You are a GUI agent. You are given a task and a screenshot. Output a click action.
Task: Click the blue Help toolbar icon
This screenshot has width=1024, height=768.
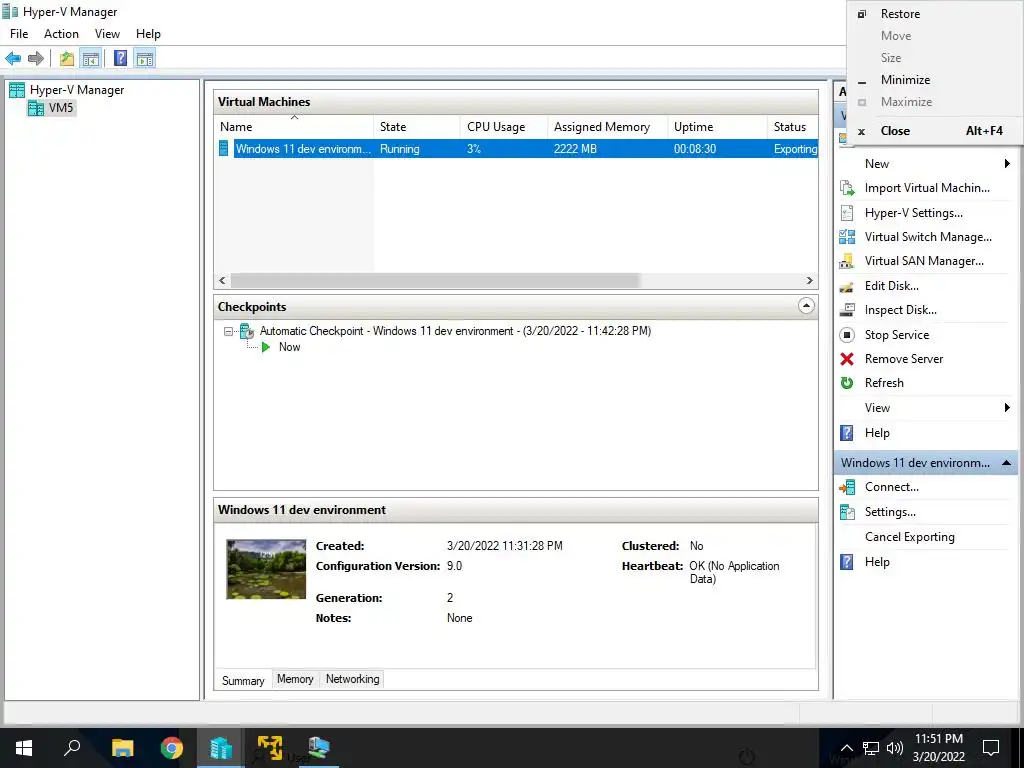tap(120, 59)
